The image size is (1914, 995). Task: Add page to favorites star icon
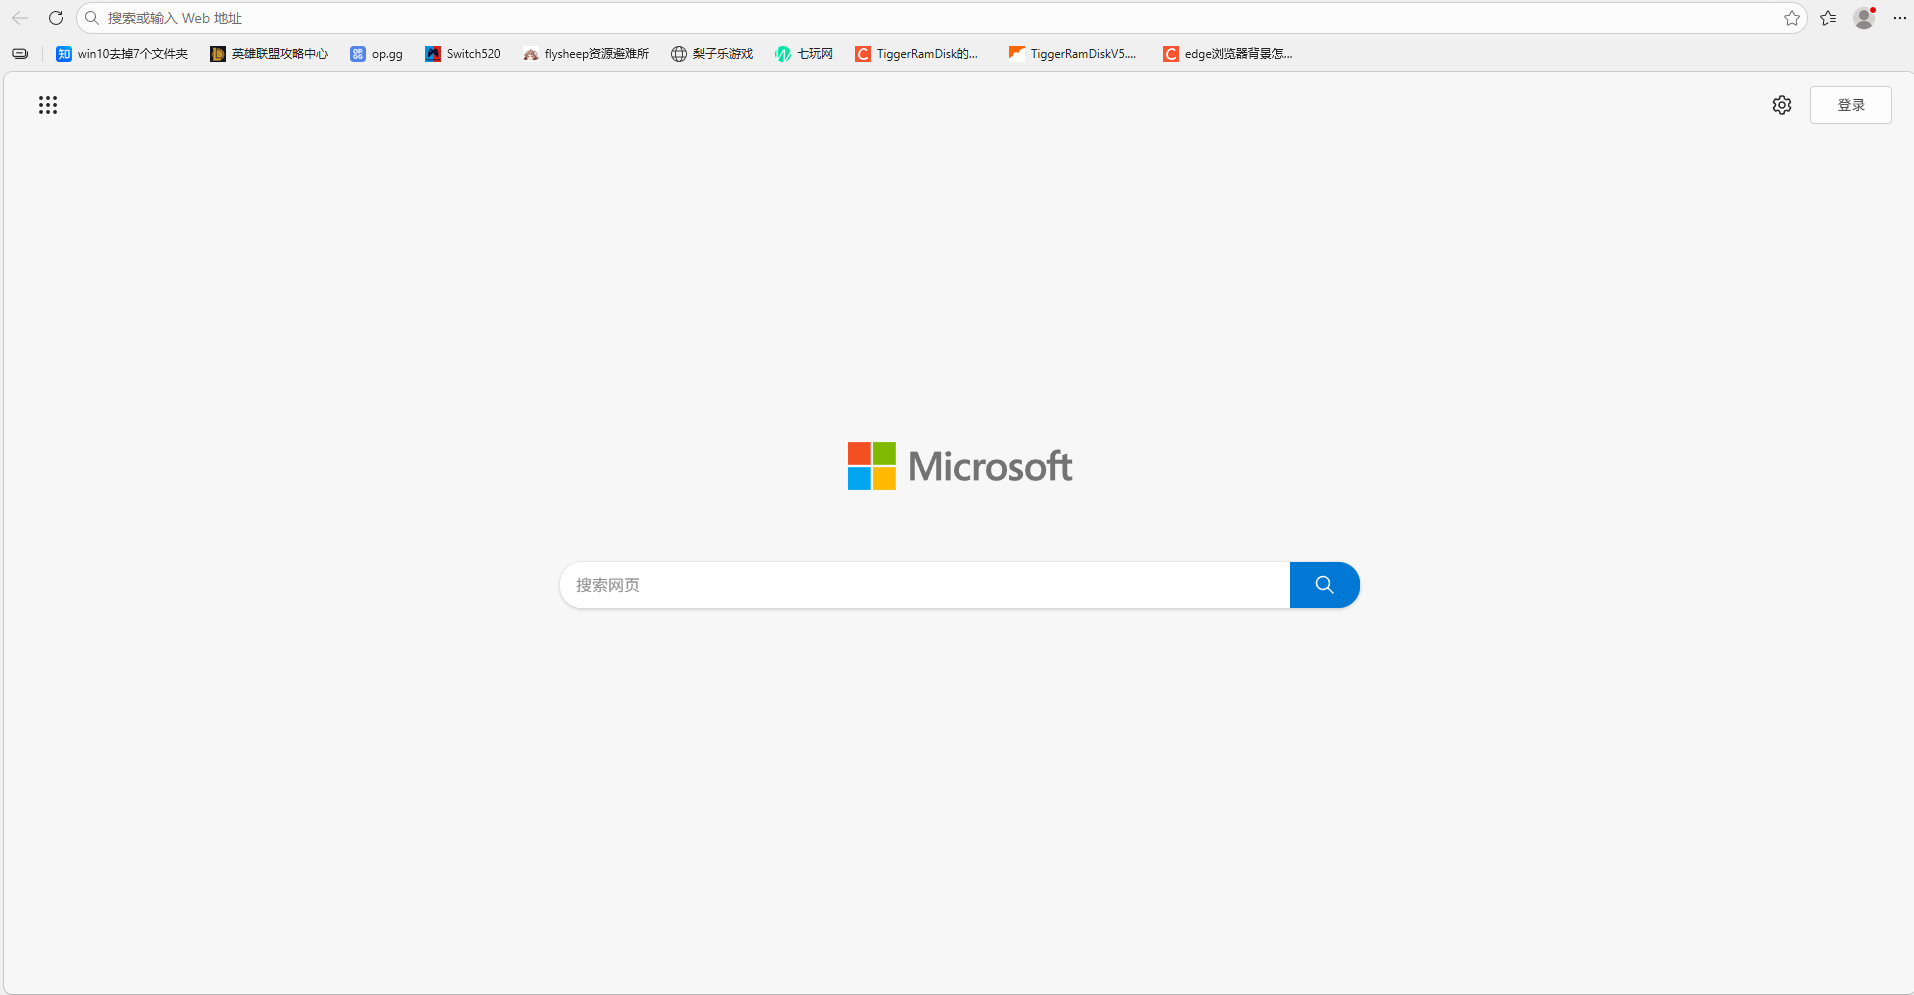click(x=1792, y=18)
